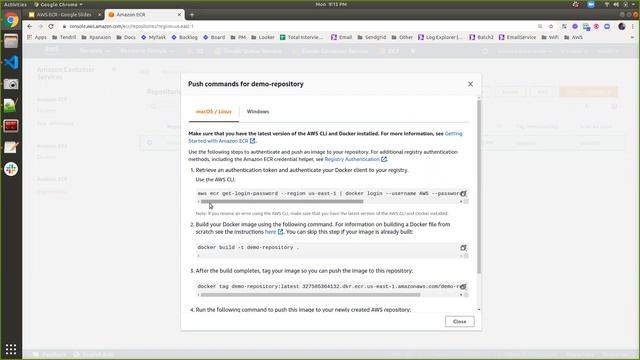Go back in browser history
640x360 pixels.
(x=29, y=26)
